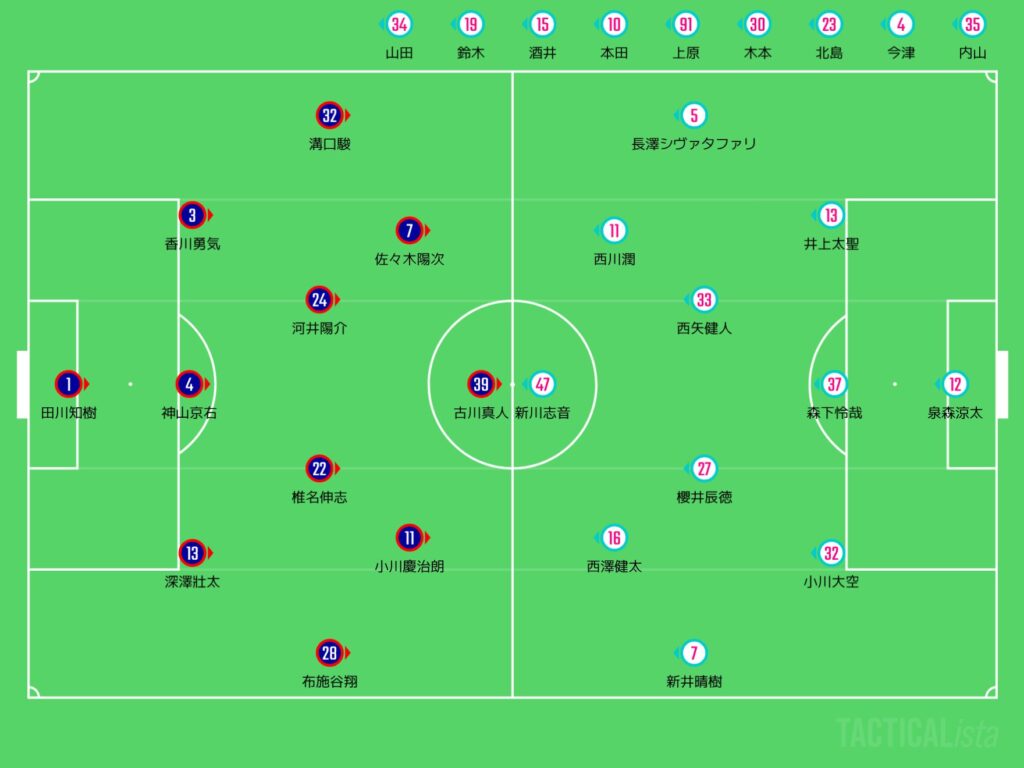Click white marker 5 長澤シヴァタファリ

(x=694, y=115)
